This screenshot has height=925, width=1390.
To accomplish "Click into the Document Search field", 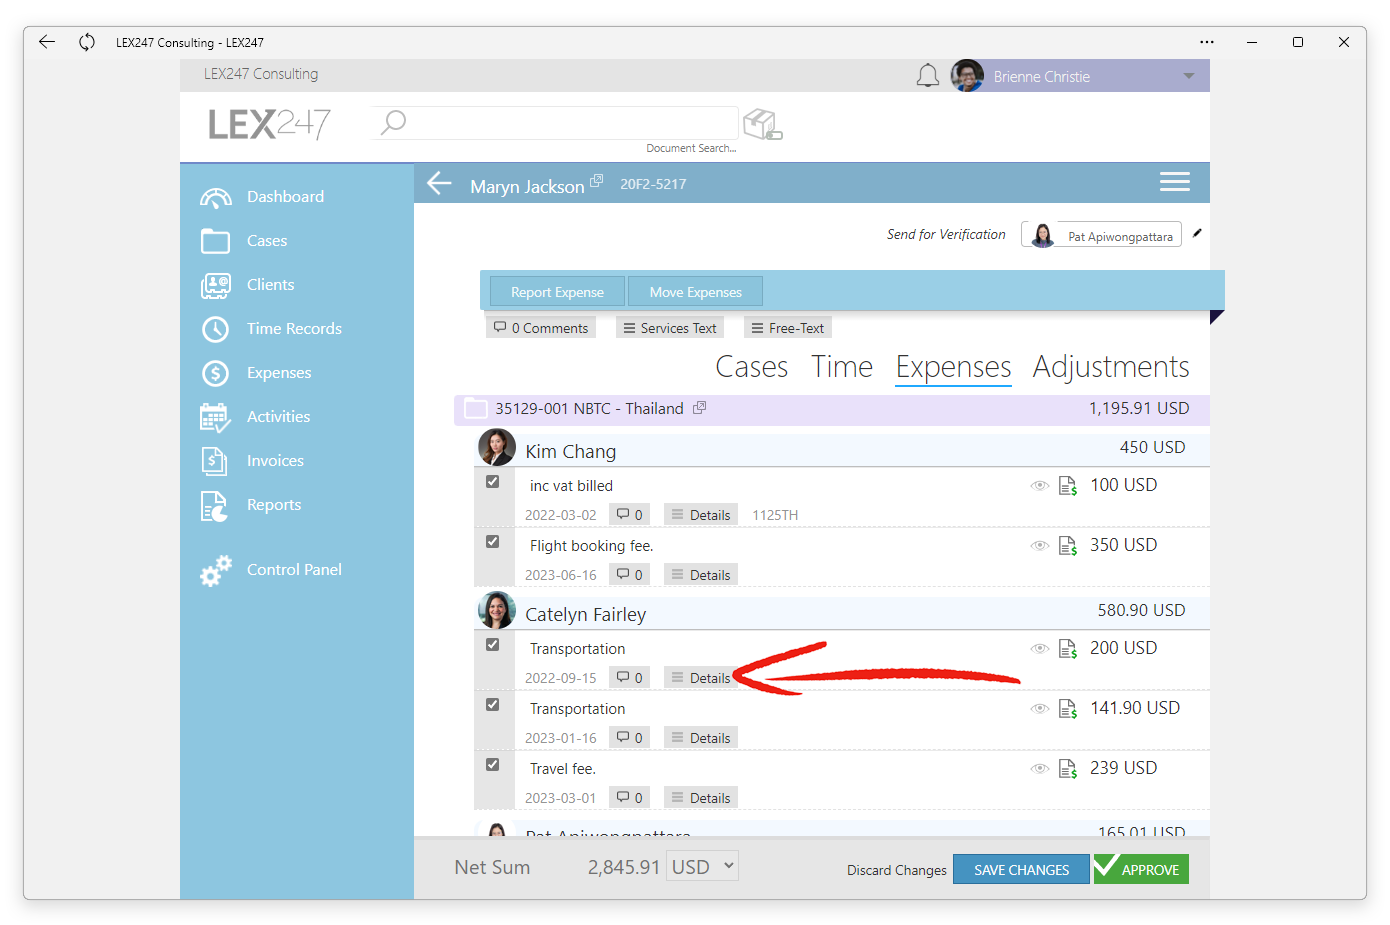I will (x=555, y=123).
